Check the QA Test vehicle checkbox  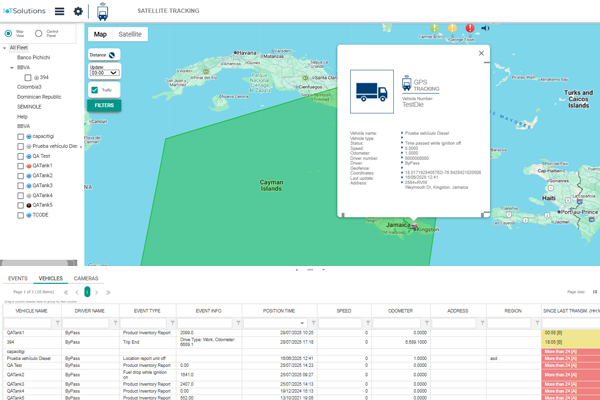point(20,157)
